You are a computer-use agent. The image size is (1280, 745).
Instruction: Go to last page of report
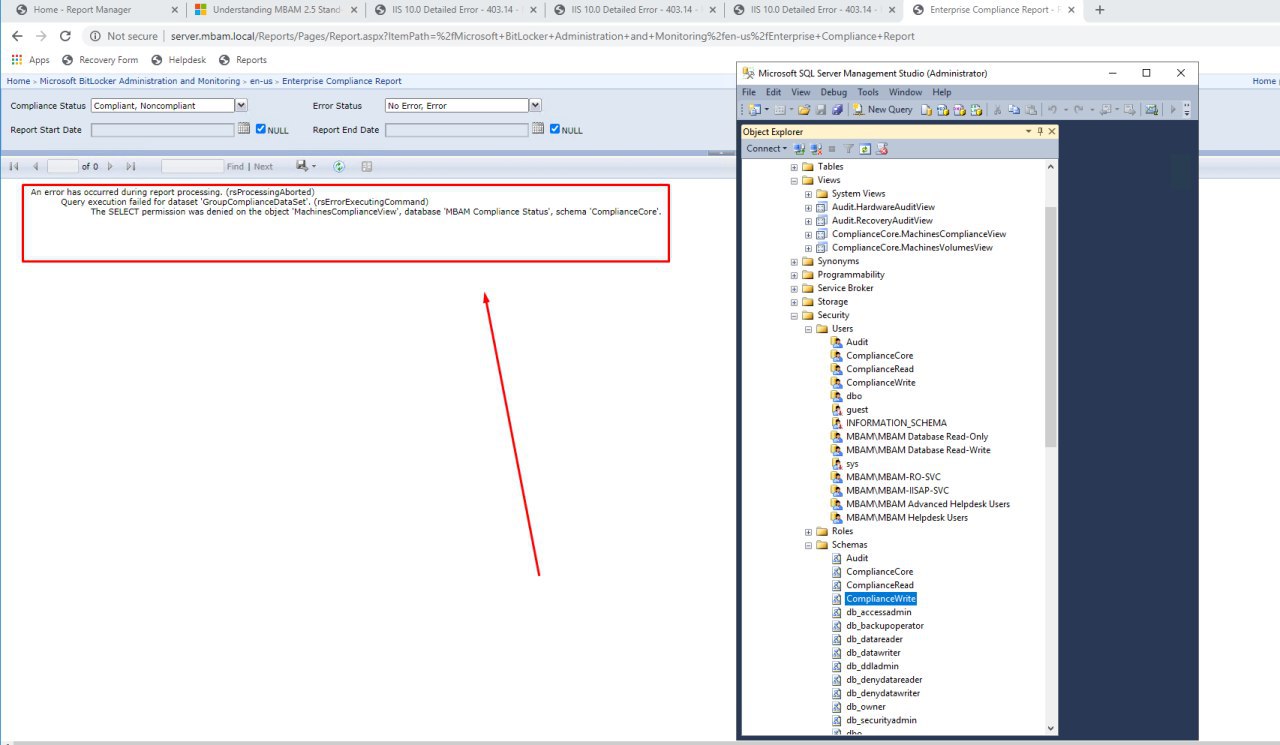[x=131, y=166]
